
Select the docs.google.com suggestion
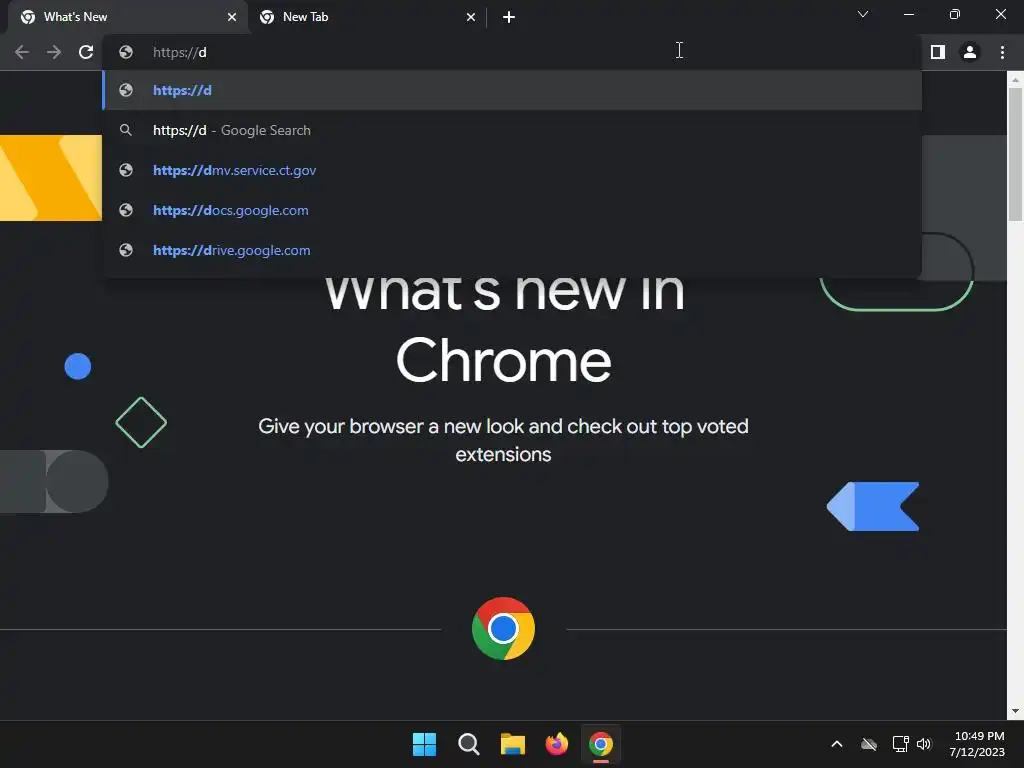(512, 210)
